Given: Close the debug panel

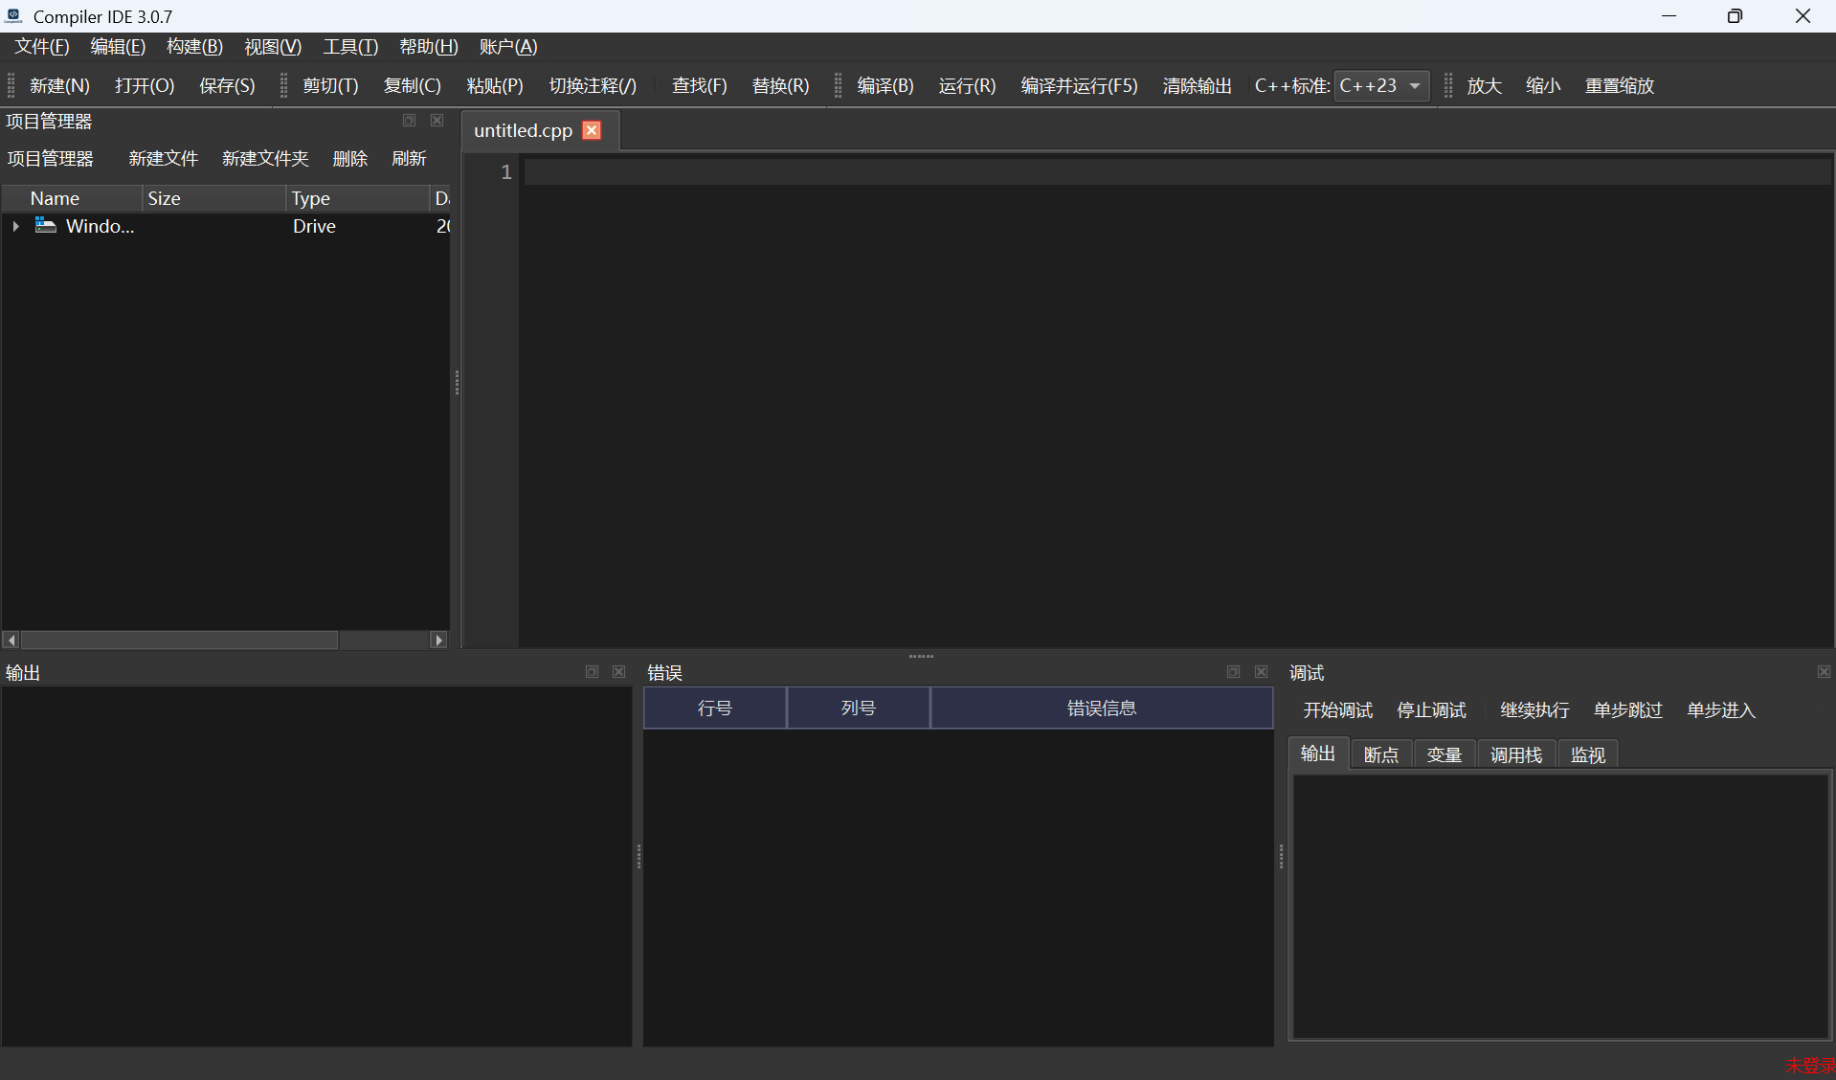Looking at the screenshot, I should pyautogui.click(x=1824, y=672).
